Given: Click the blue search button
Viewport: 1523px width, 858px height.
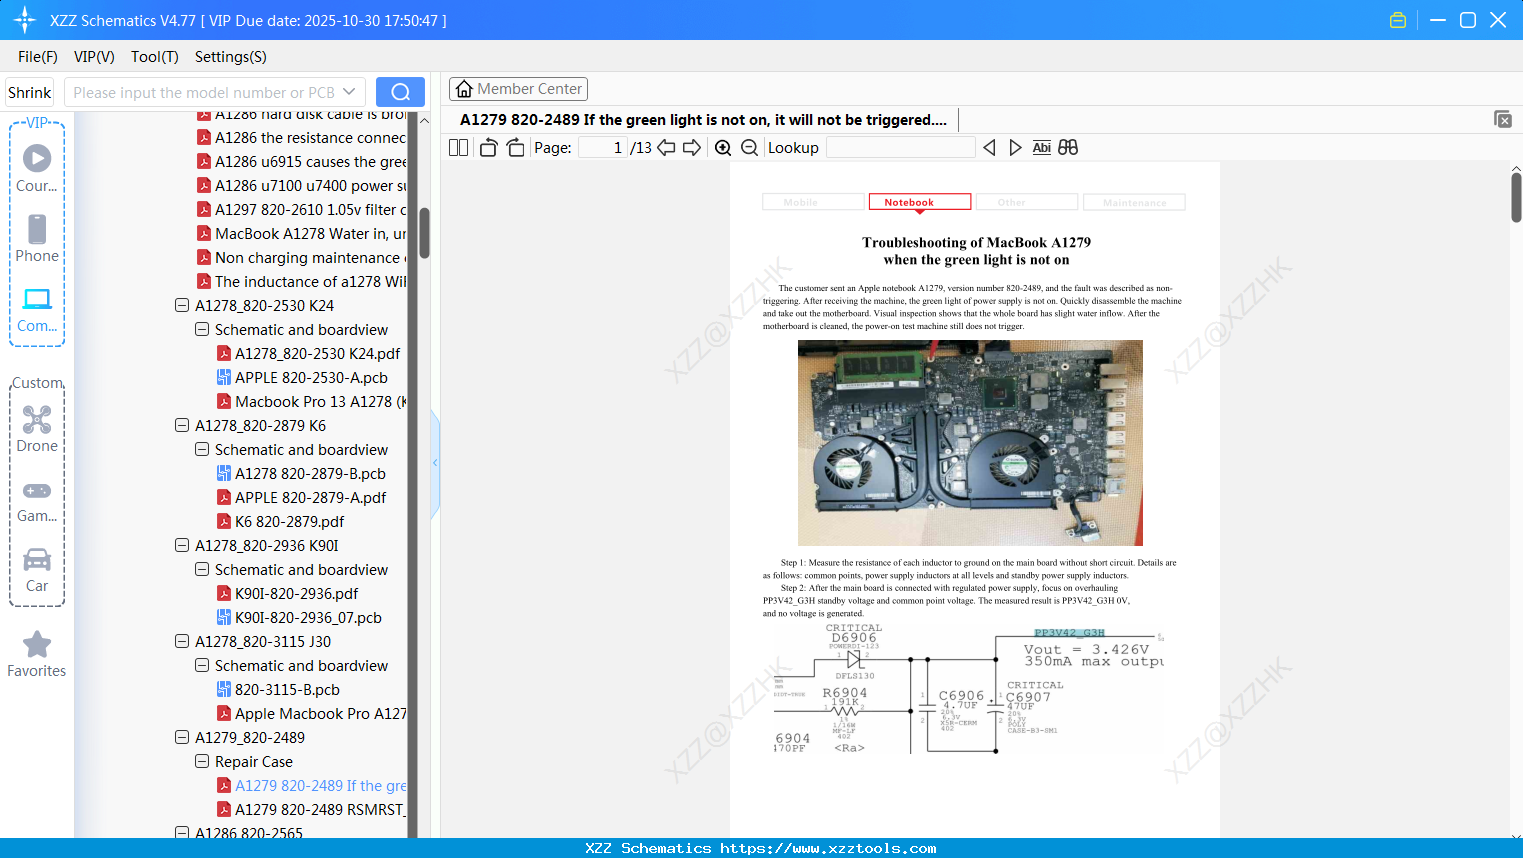Looking at the screenshot, I should [x=400, y=92].
